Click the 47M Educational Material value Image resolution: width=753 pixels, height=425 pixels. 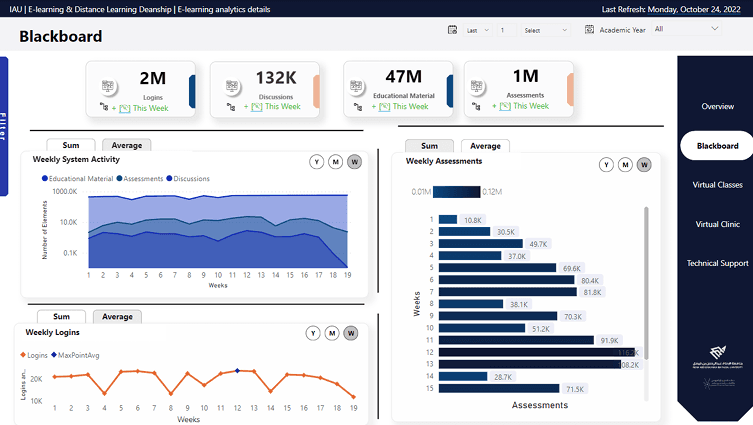click(403, 76)
